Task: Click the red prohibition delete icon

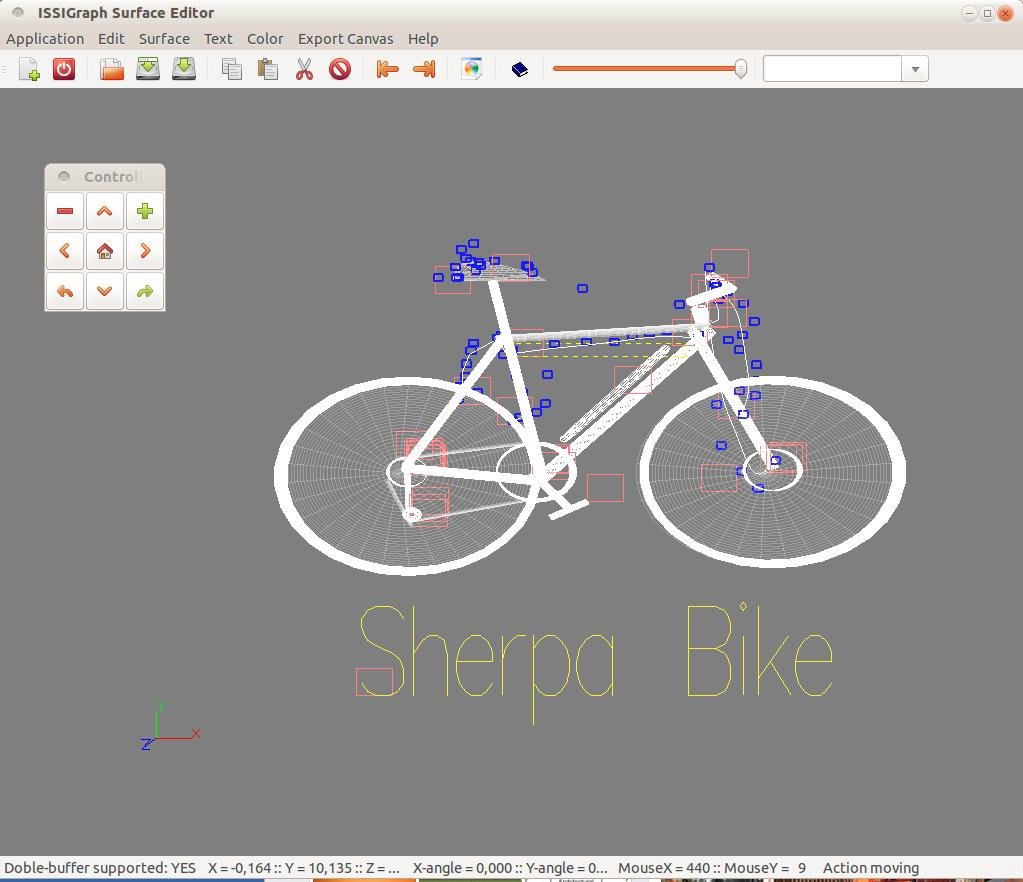Action: [340, 69]
